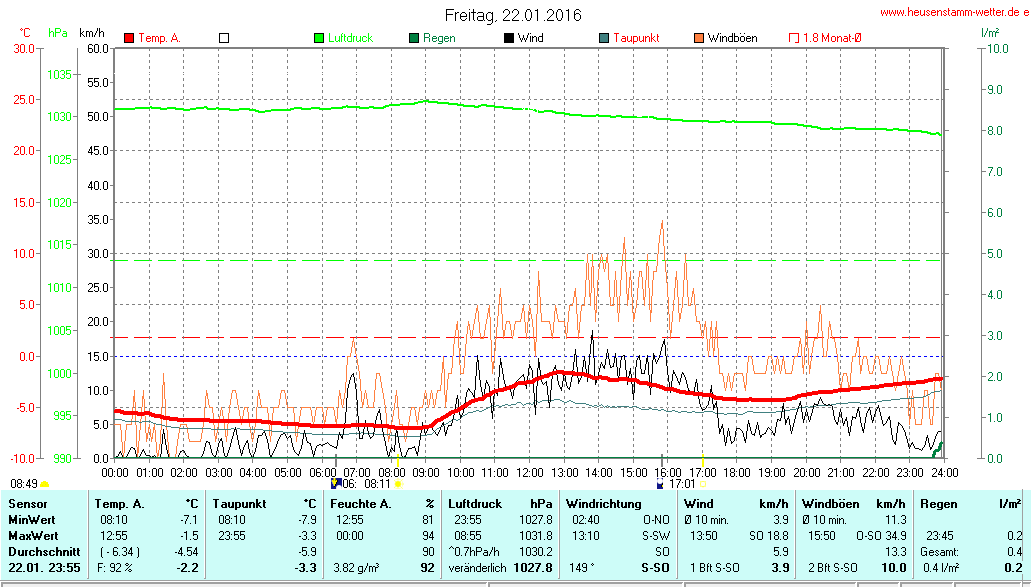Click the dark green Regen legend square
This screenshot has width=1034, height=587.
[x=414, y=38]
